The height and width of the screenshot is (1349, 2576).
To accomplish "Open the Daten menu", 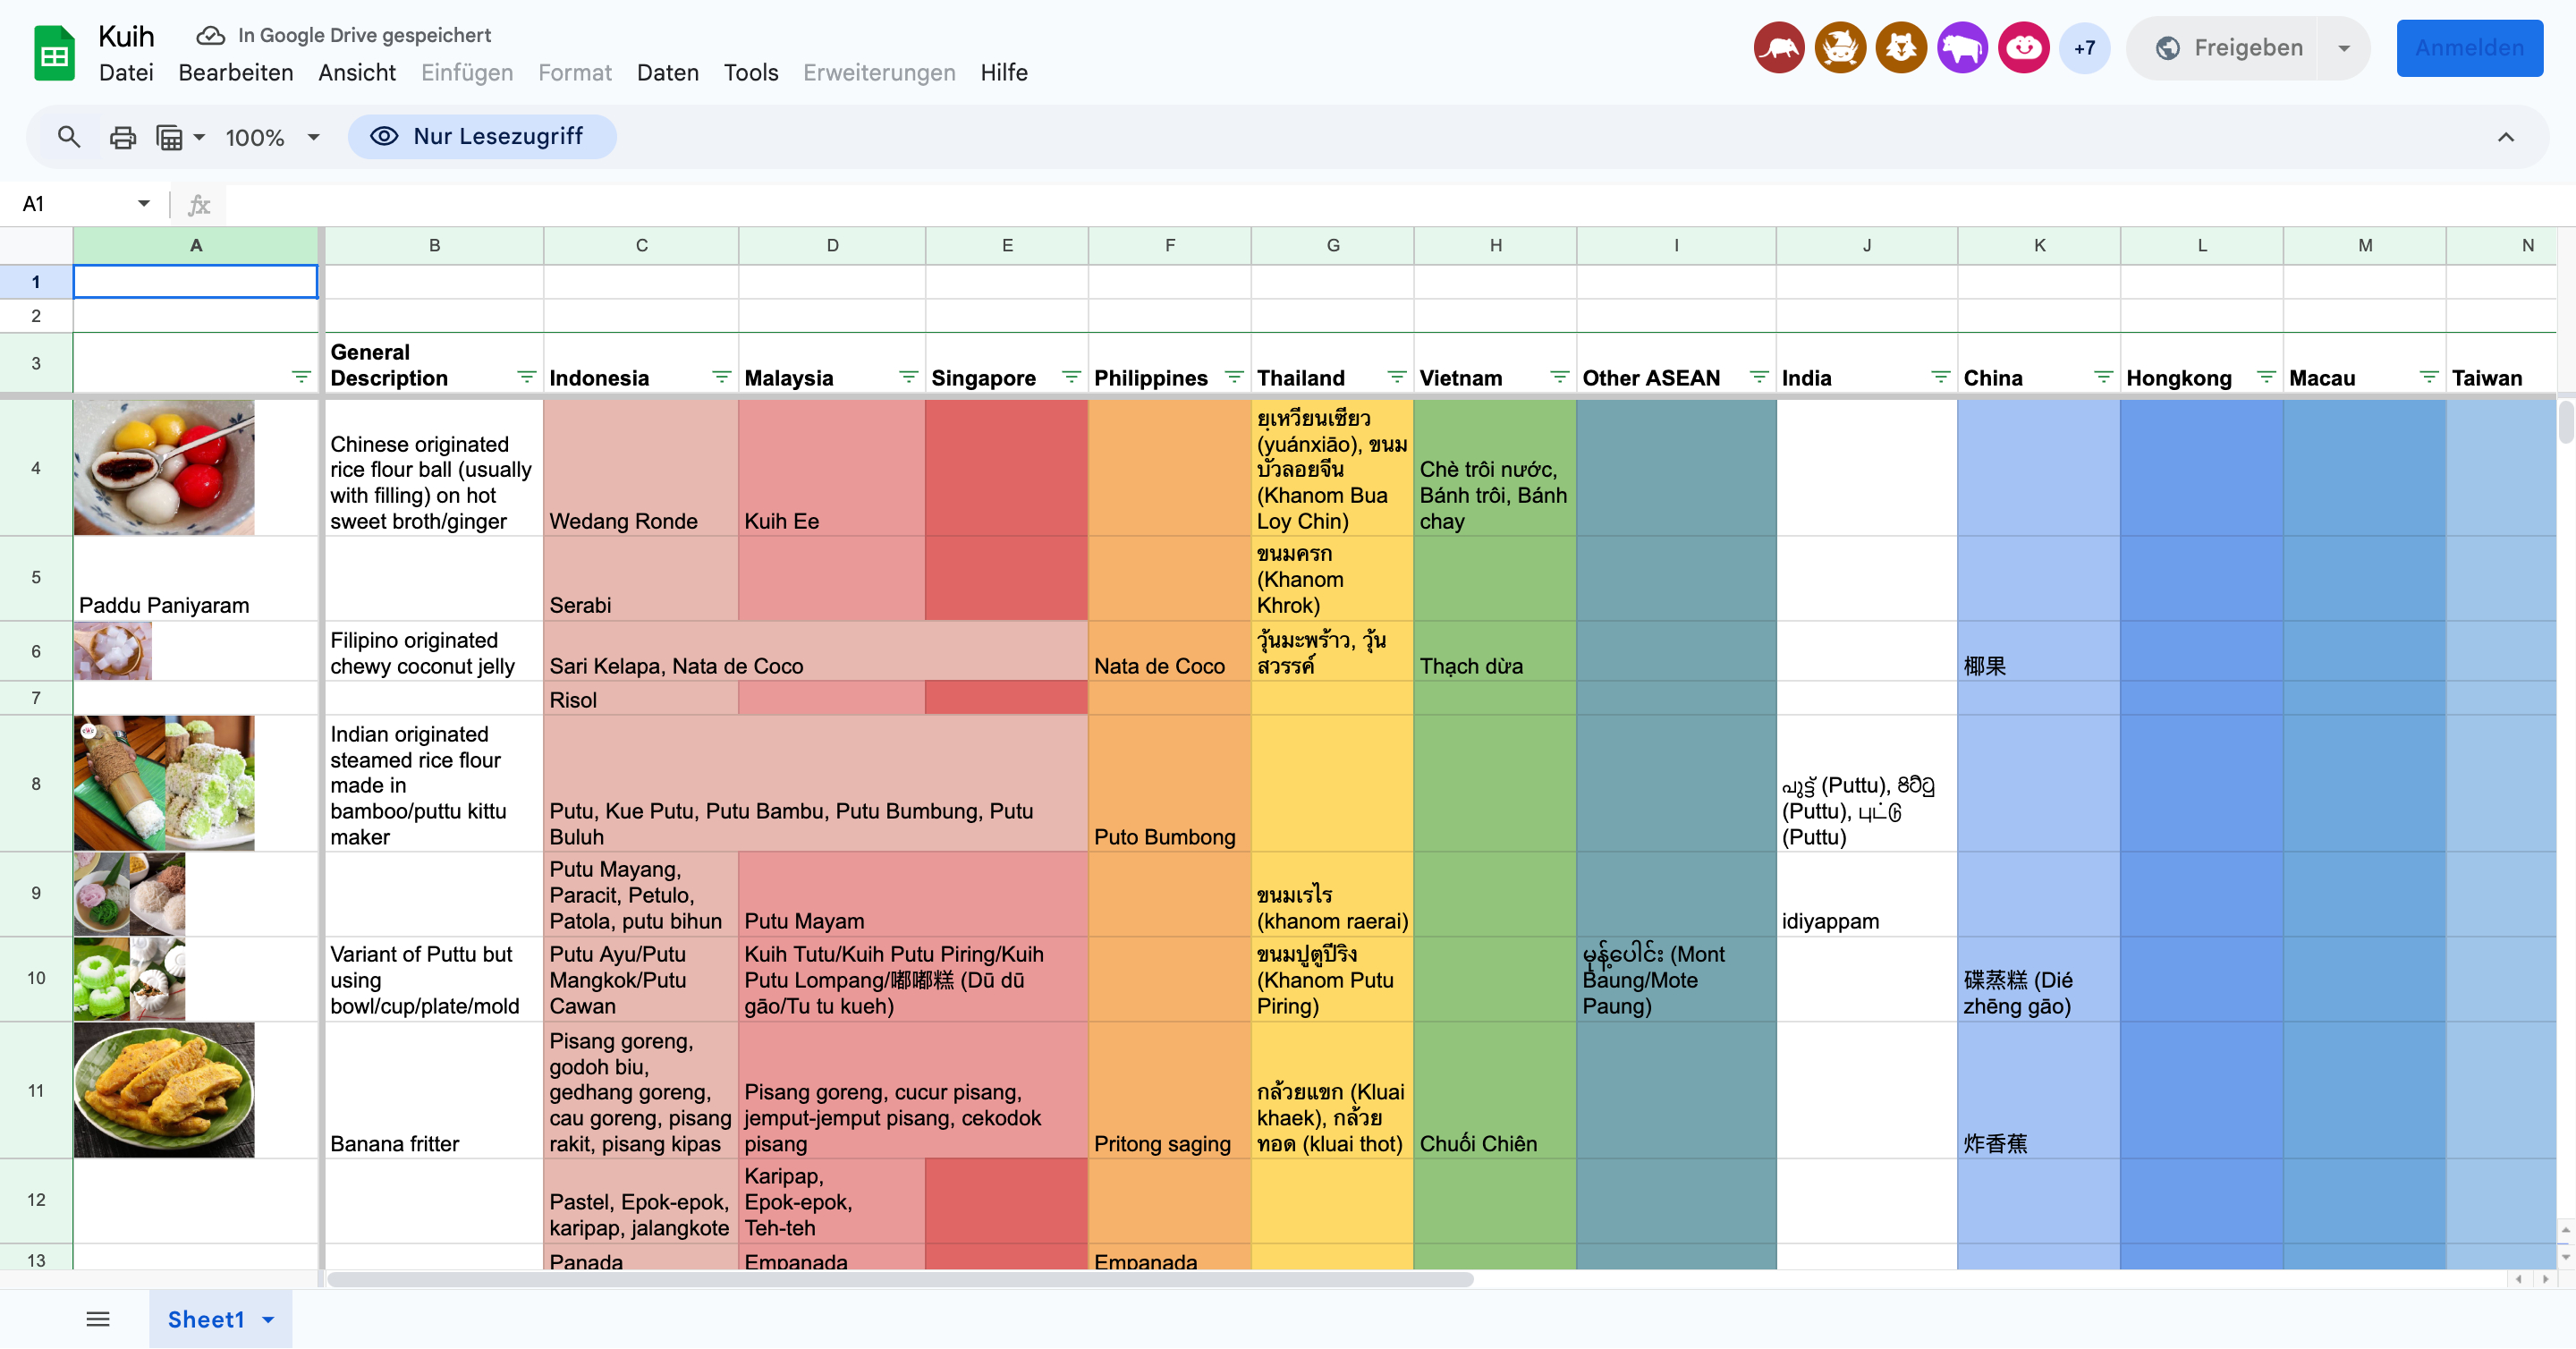I will (667, 73).
